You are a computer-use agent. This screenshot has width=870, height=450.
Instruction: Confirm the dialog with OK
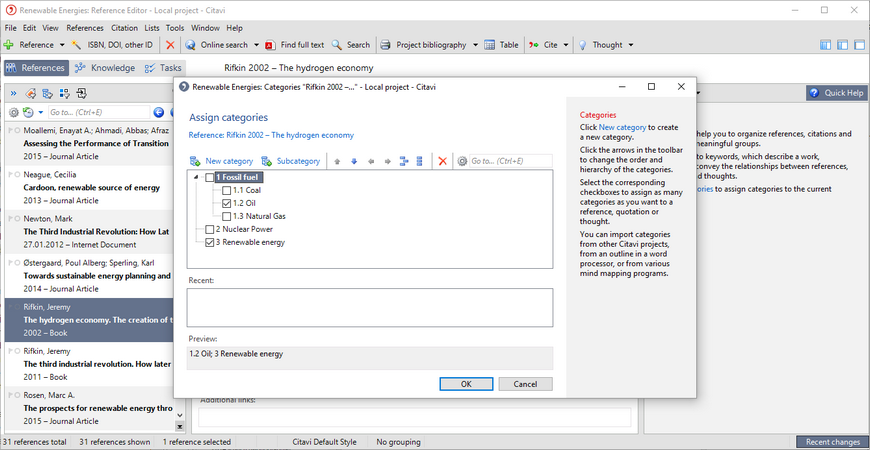pyautogui.click(x=466, y=384)
